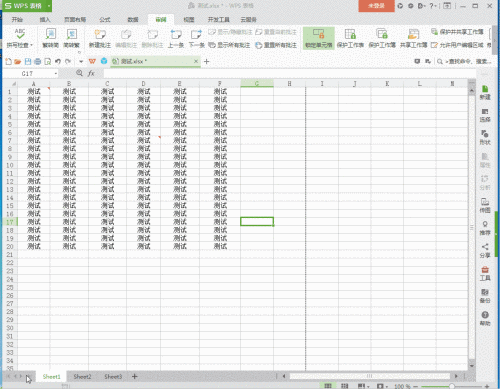This screenshot has height=389, width=500.
Task: Save the workbook with the floppy icon
Action: pyautogui.click(x=28, y=61)
